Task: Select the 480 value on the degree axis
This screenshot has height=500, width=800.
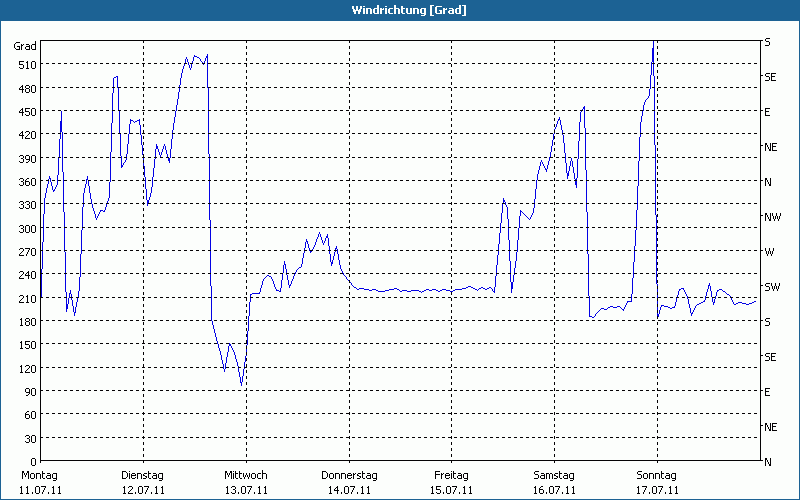Action: pos(28,89)
